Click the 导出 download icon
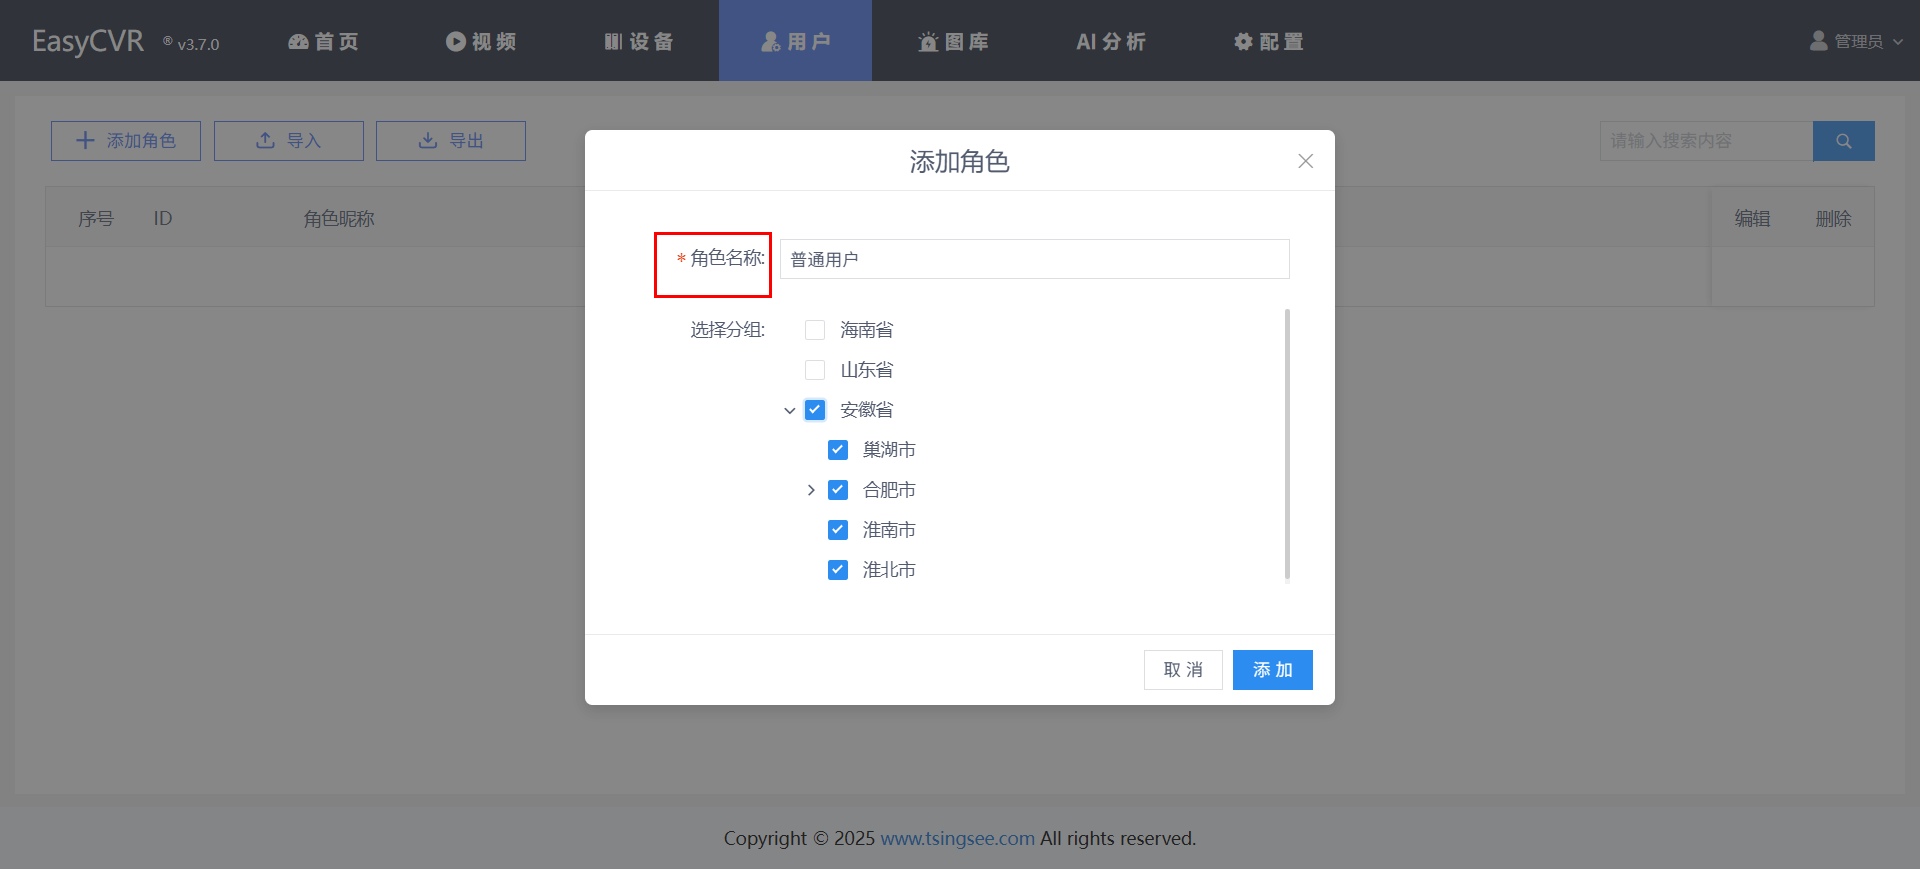The width and height of the screenshot is (1920, 869). click(428, 141)
